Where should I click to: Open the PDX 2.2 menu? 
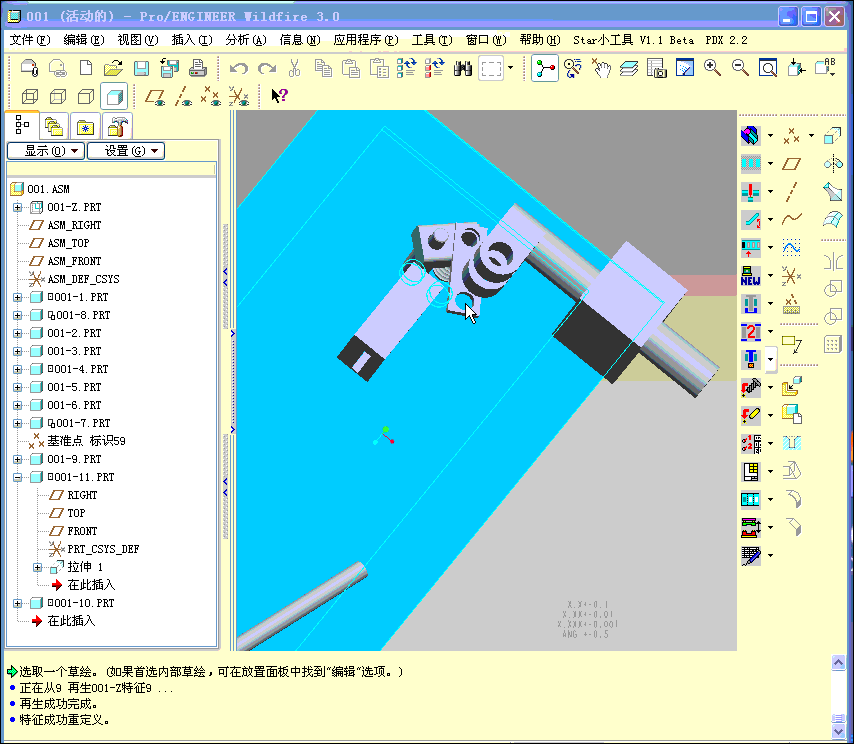pos(726,40)
